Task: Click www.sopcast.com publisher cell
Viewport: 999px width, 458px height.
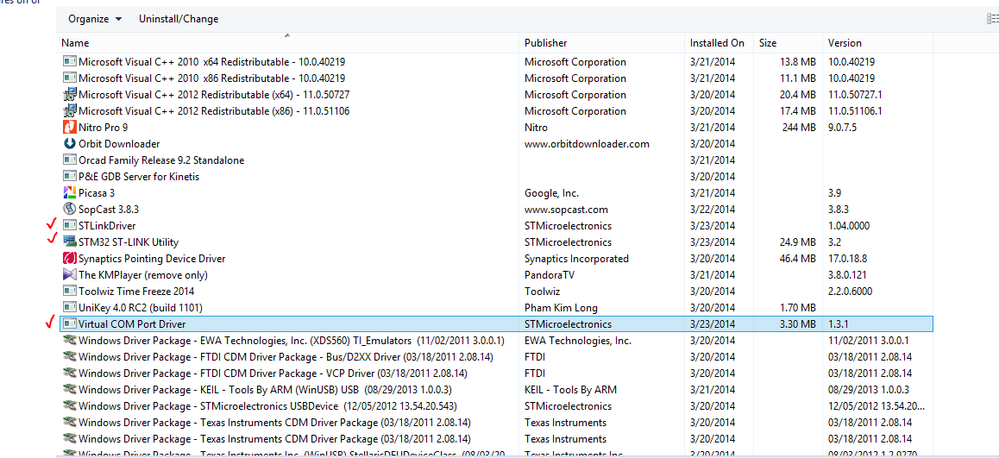Action: (x=566, y=210)
